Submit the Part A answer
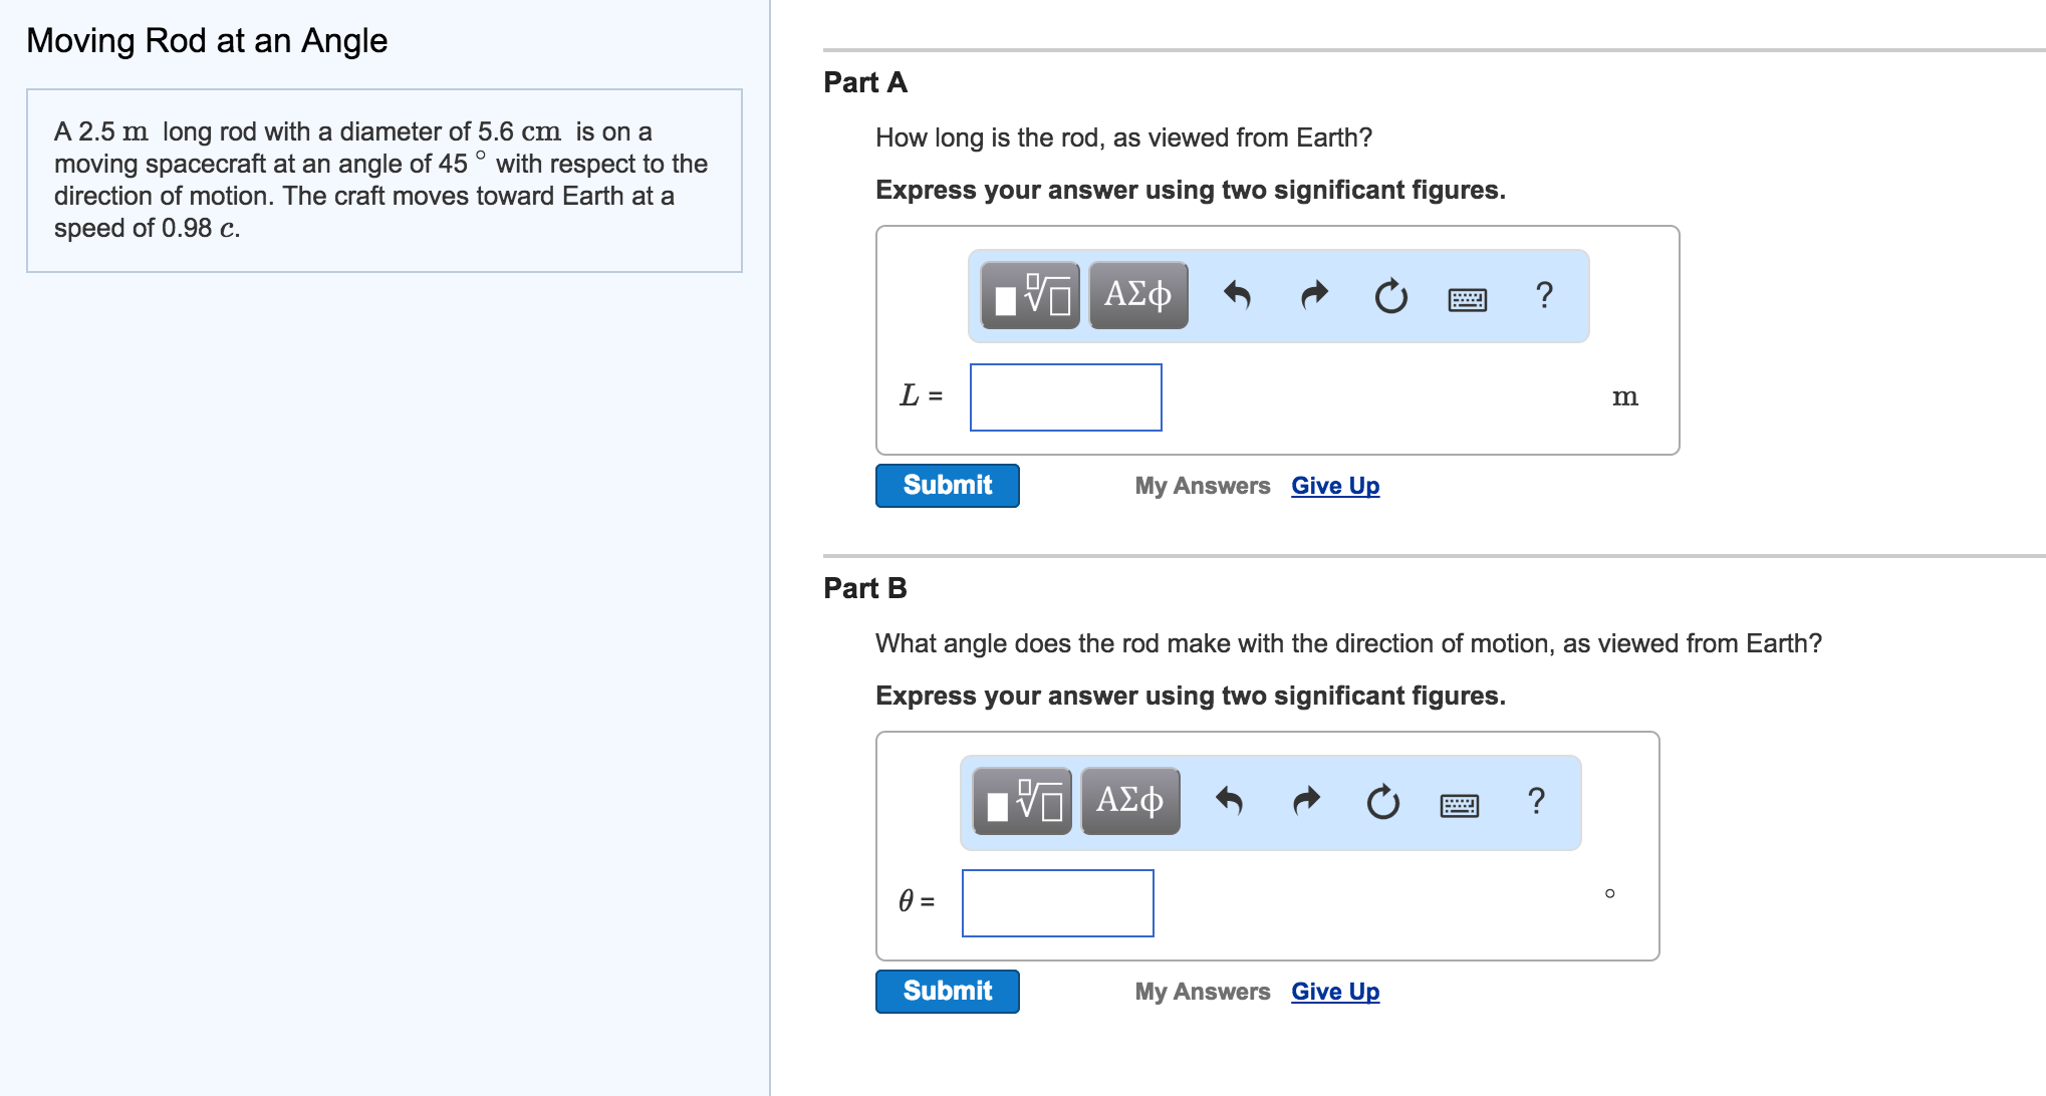Screen dimensions: 2046x1096 pos(947,486)
